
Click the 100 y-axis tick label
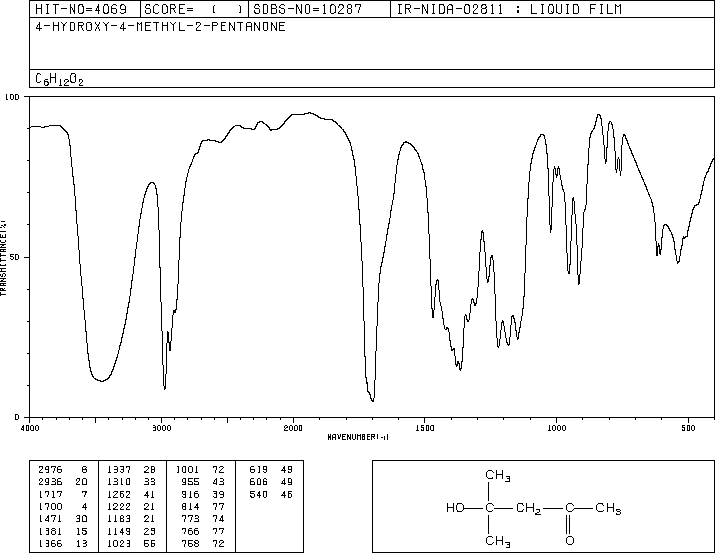(x=12, y=97)
